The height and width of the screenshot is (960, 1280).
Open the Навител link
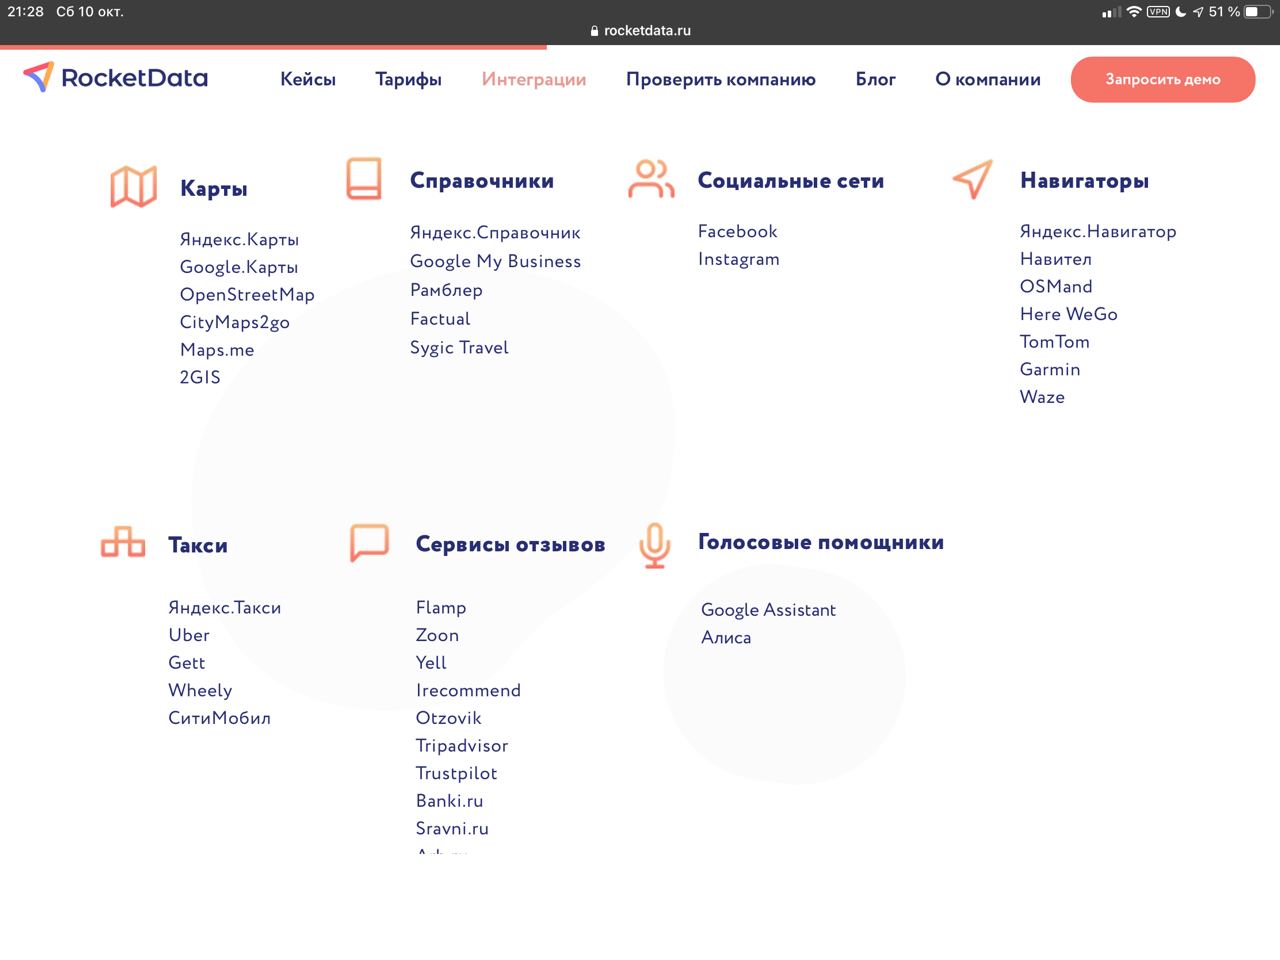(x=1056, y=259)
